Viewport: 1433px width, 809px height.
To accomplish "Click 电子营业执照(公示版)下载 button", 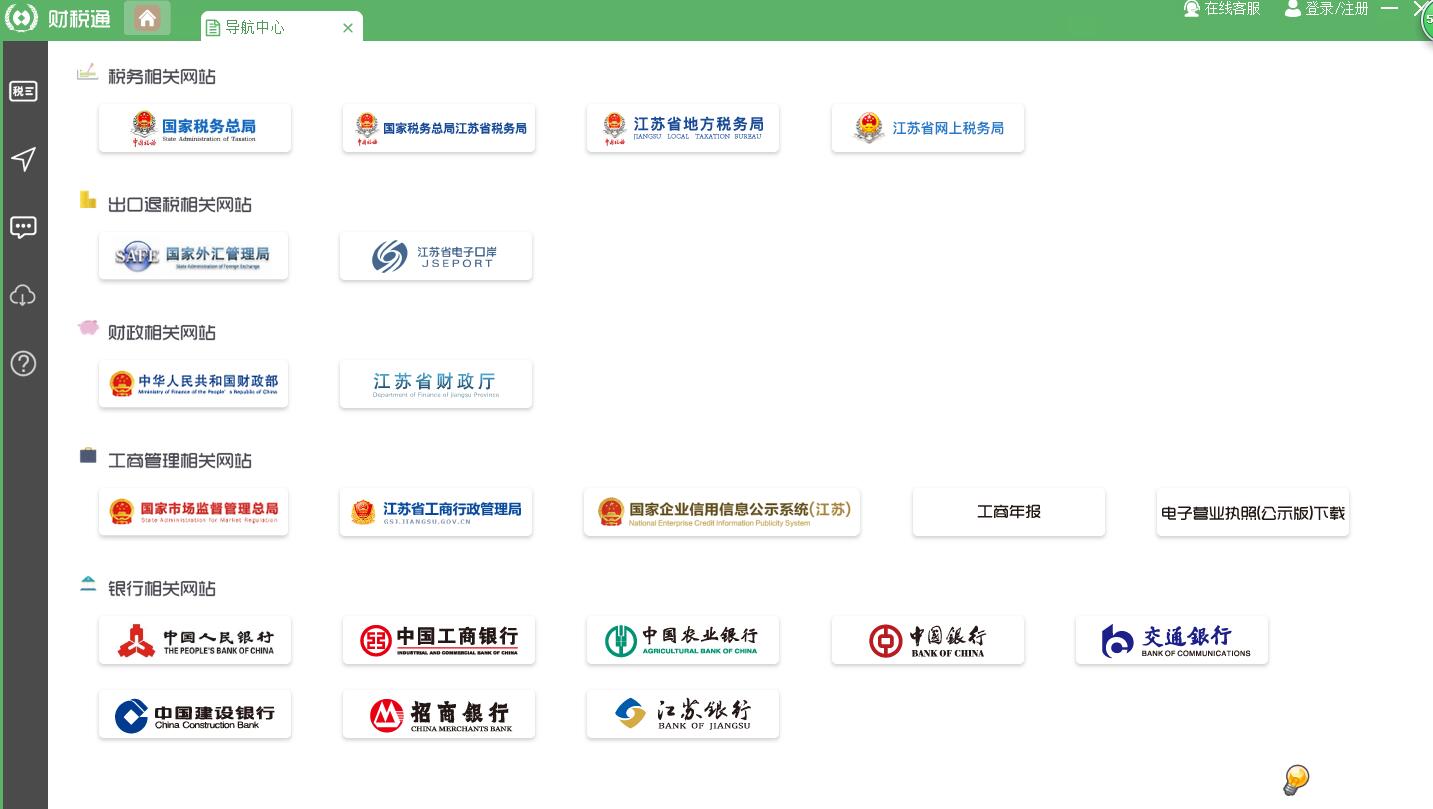I will click(1253, 512).
